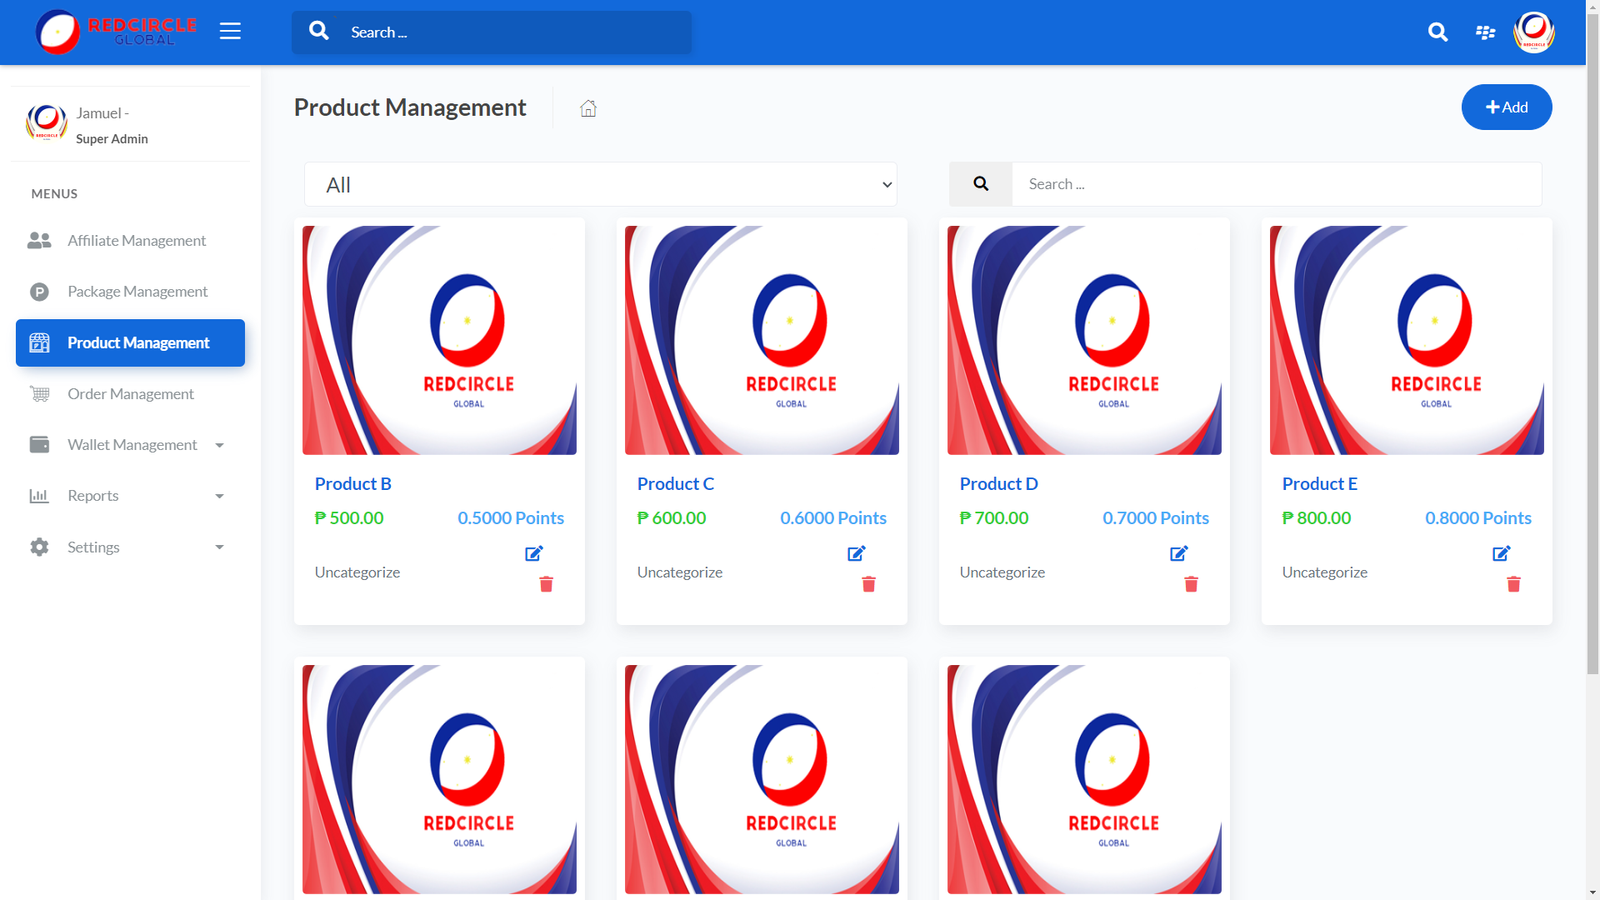Image resolution: width=1600 pixels, height=900 pixels.
Task: Go to home via breadcrumb house icon
Action: pos(588,108)
